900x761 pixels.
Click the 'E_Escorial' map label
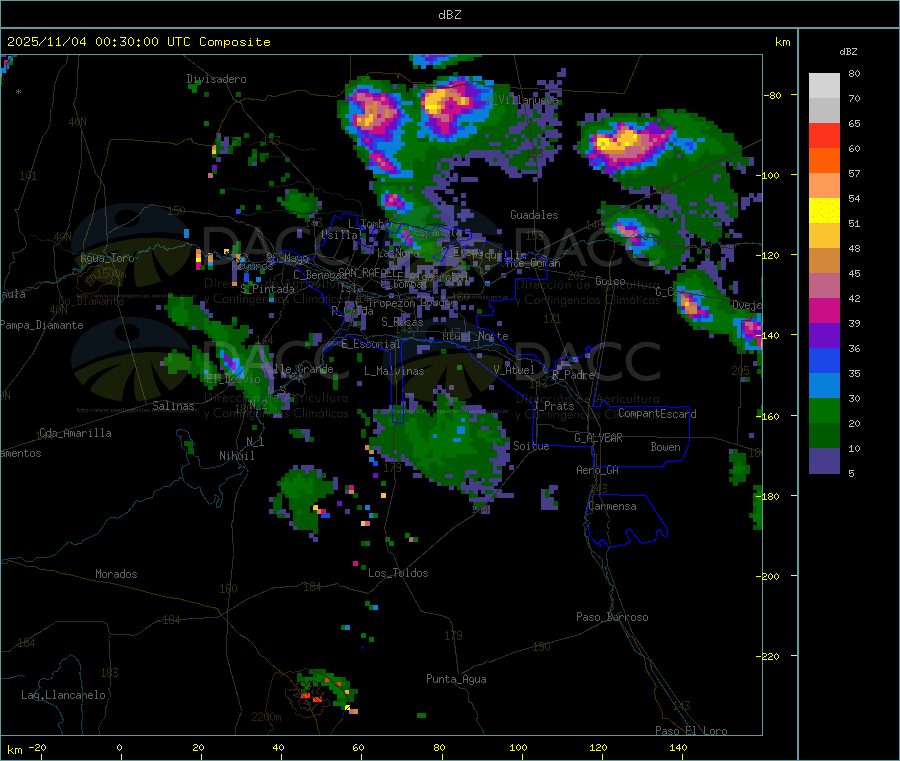coord(371,344)
